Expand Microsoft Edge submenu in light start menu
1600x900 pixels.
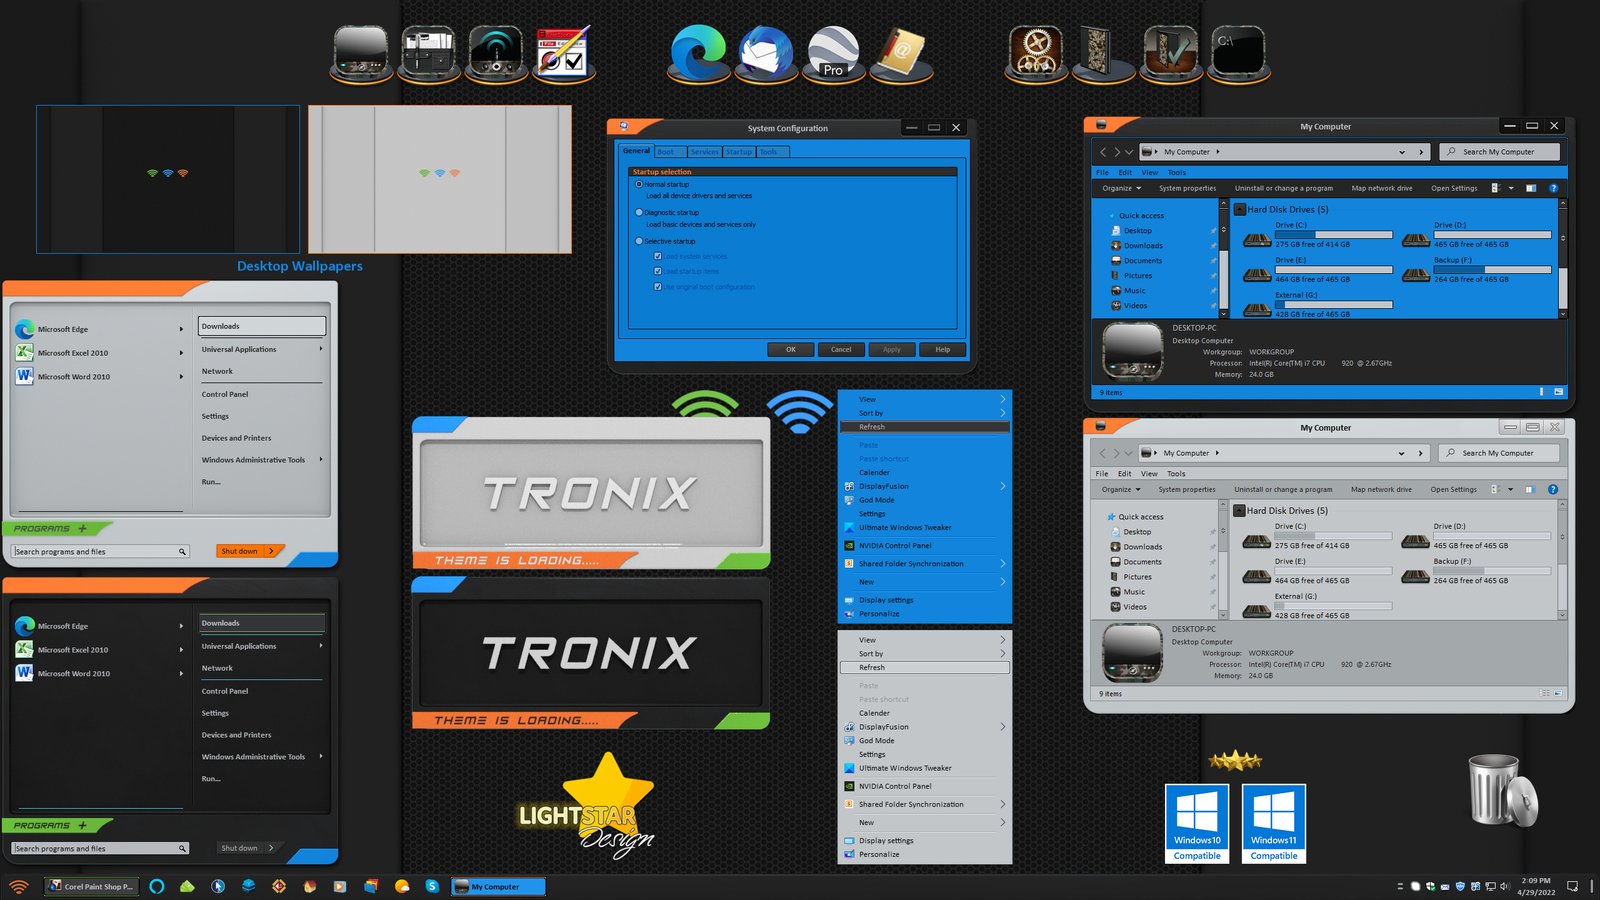click(x=181, y=329)
